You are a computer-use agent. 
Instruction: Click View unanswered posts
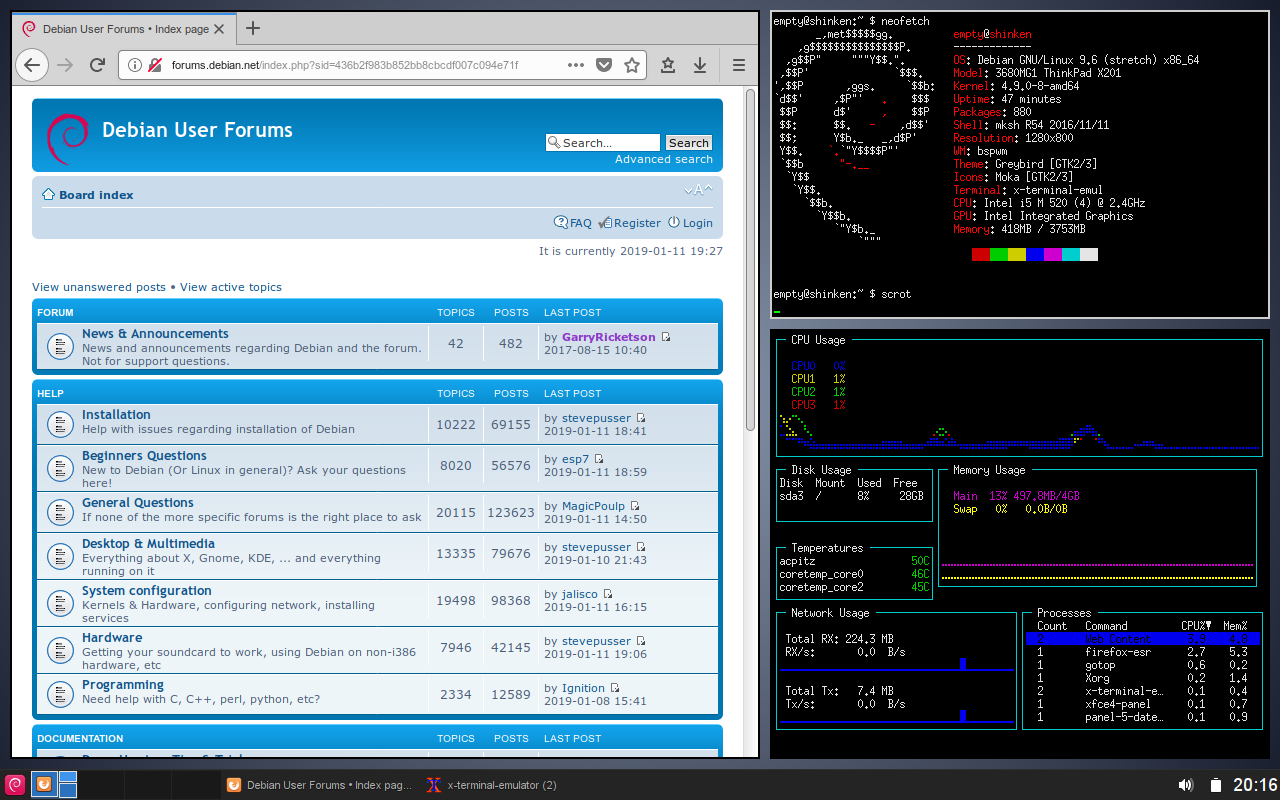99,287
